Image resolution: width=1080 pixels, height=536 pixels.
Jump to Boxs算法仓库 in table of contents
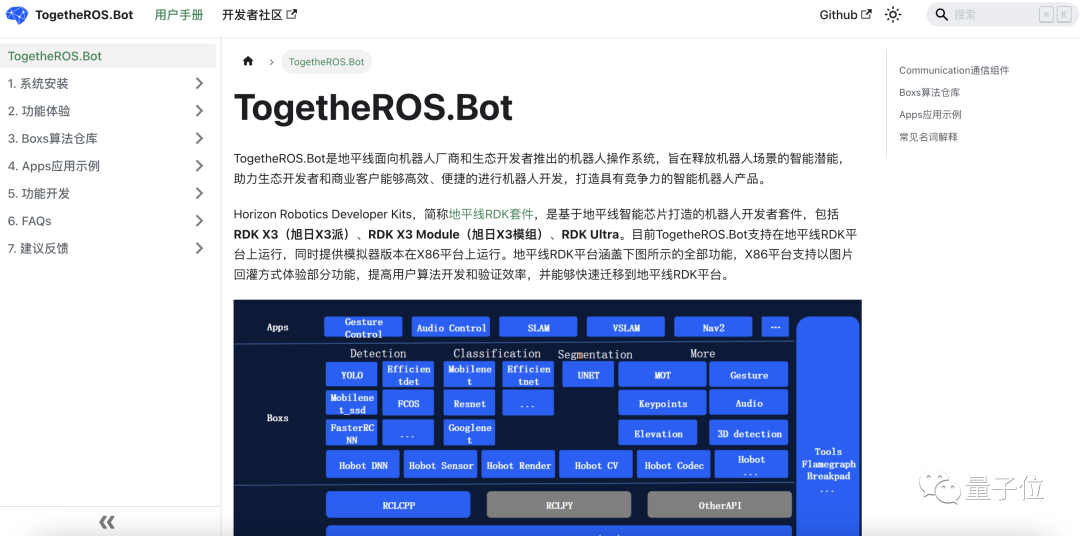(929, 92)
